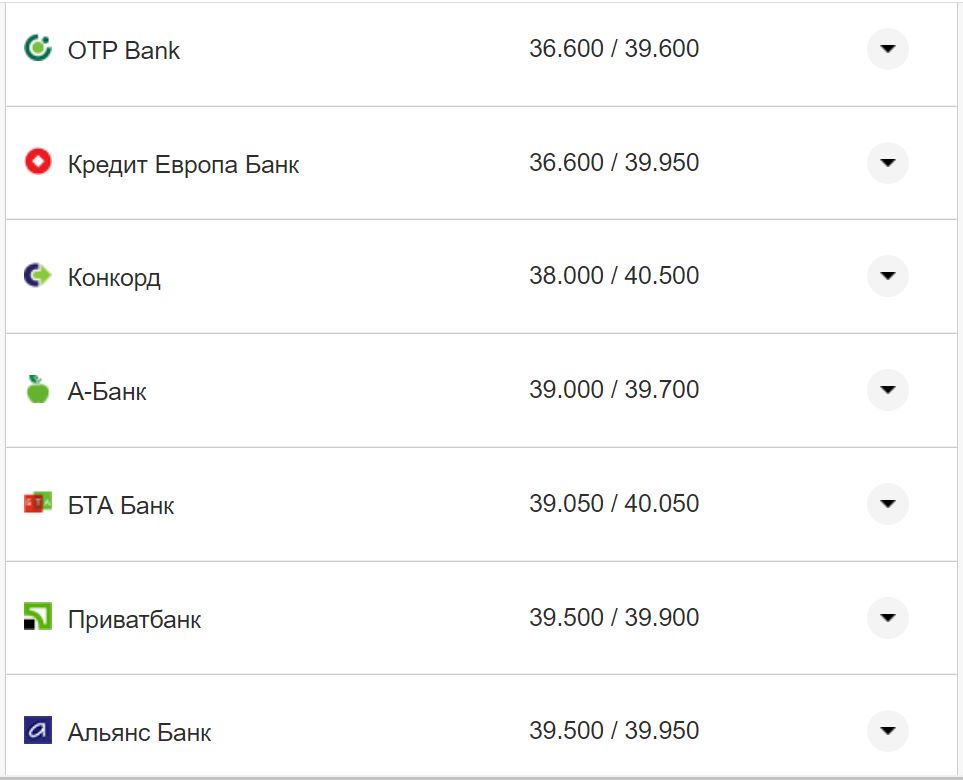Click the Альянс Банк blue logo

[37, 730]
